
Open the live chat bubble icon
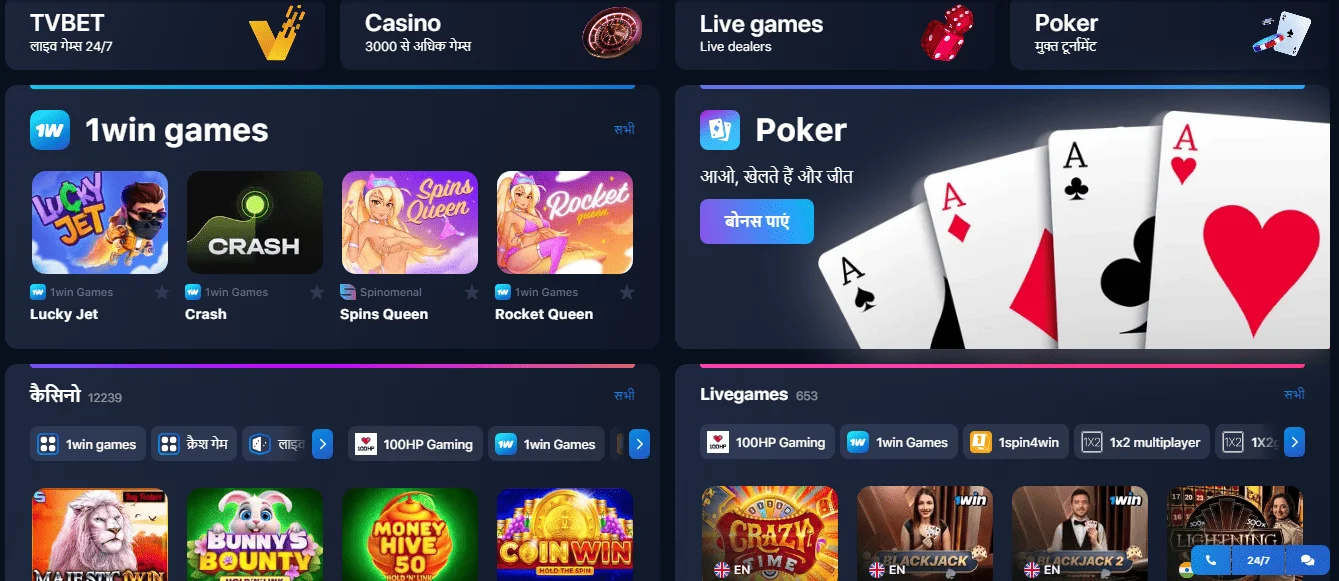click(x=1307, y=560)
